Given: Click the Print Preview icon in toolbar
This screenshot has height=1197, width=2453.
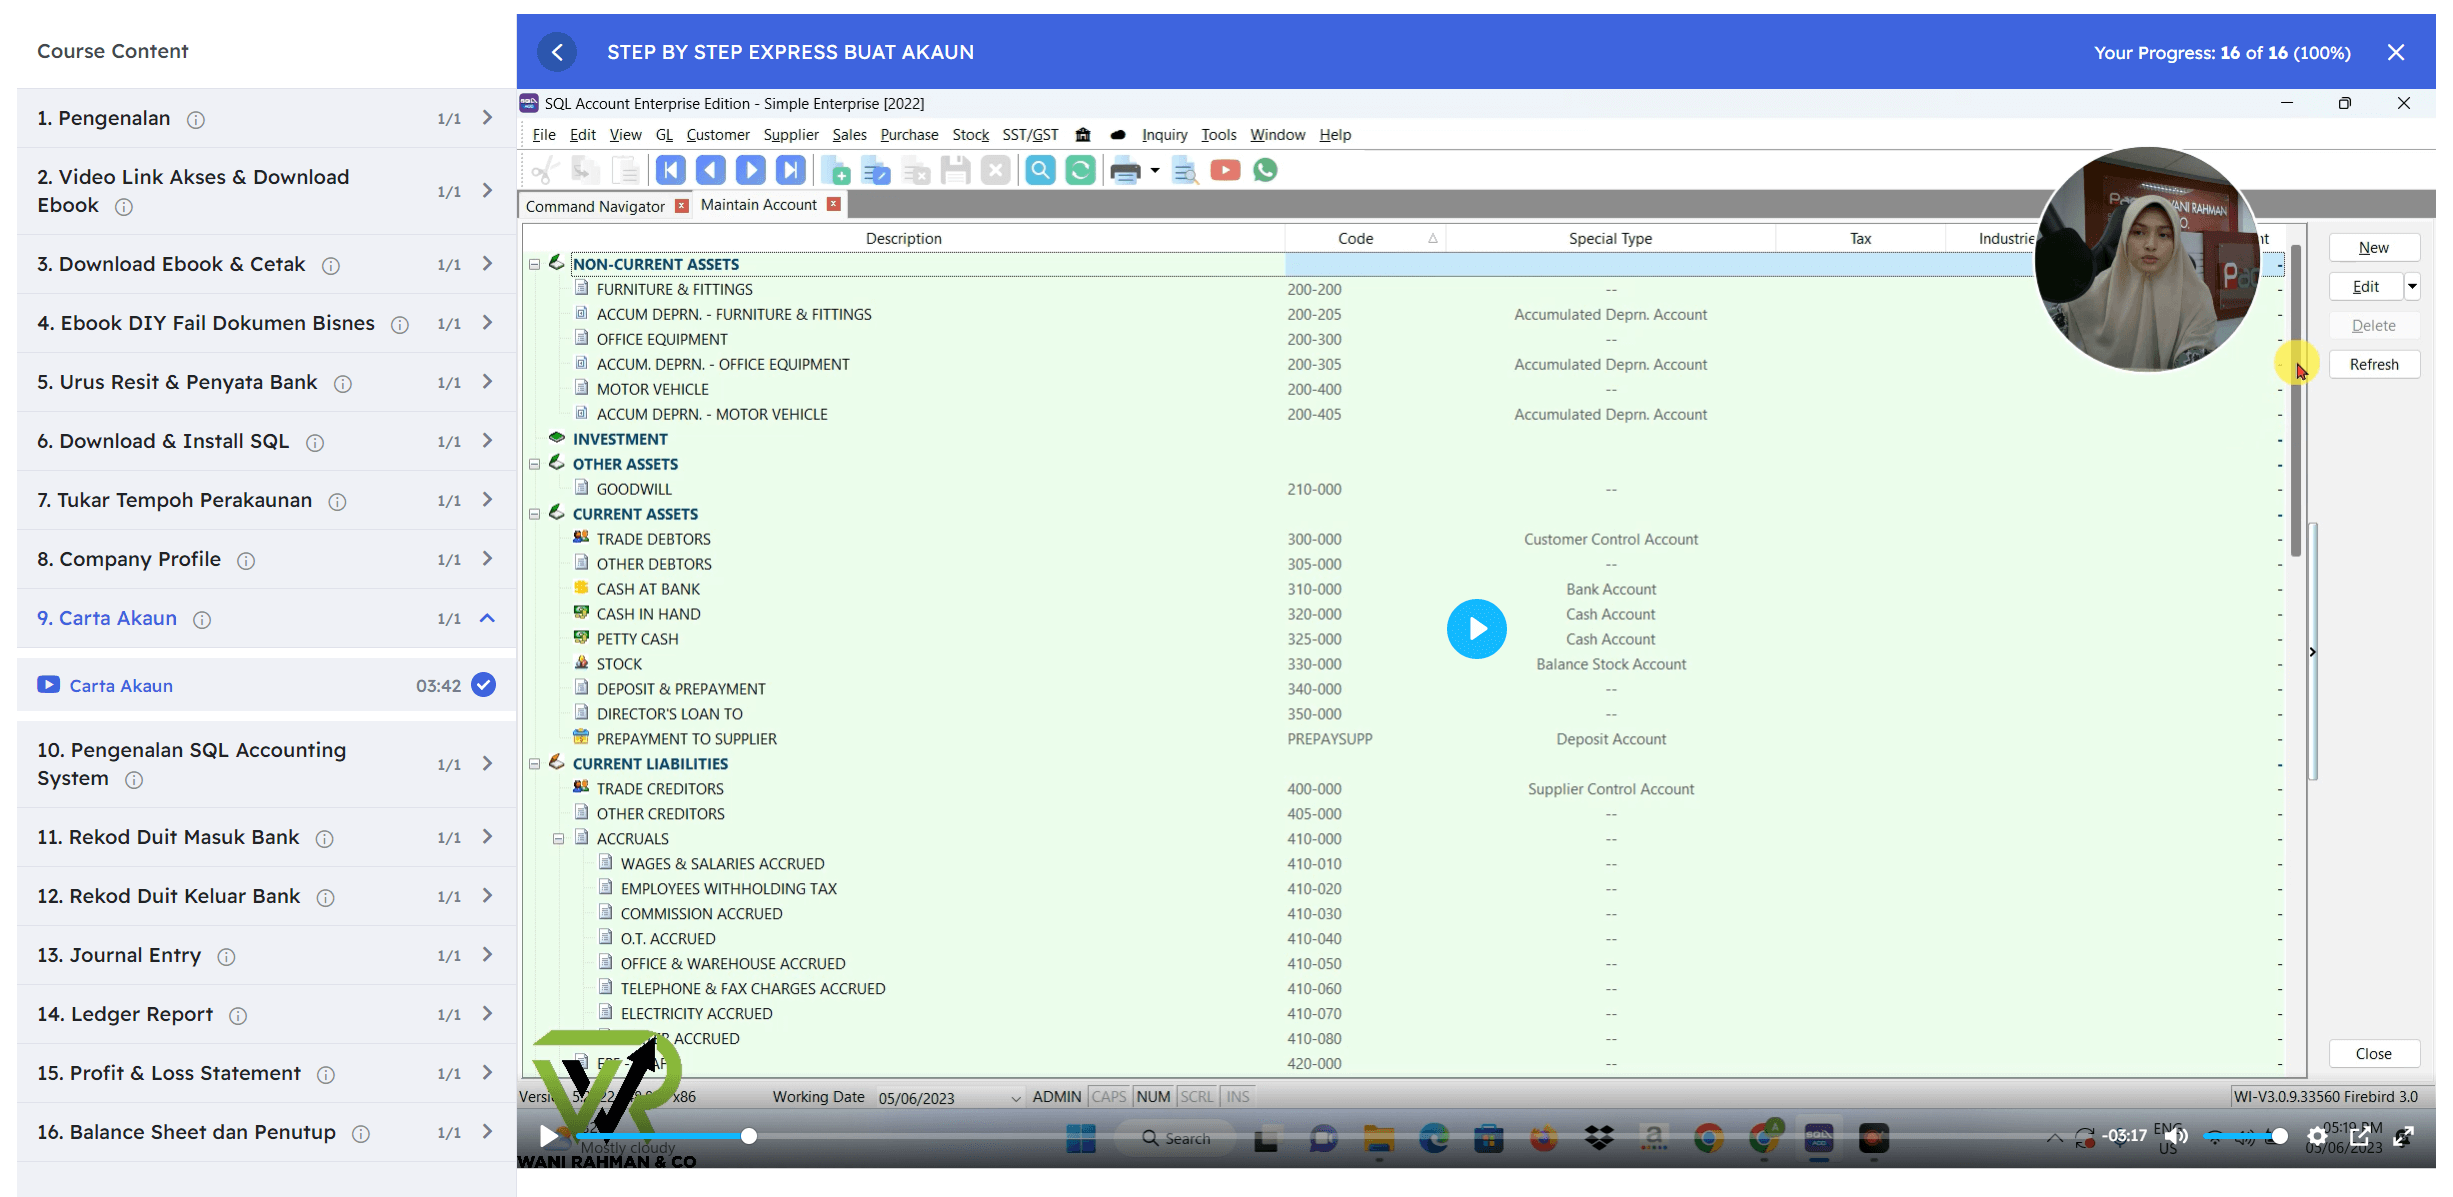Looking at the screenshot, I should click(1185, 171).
